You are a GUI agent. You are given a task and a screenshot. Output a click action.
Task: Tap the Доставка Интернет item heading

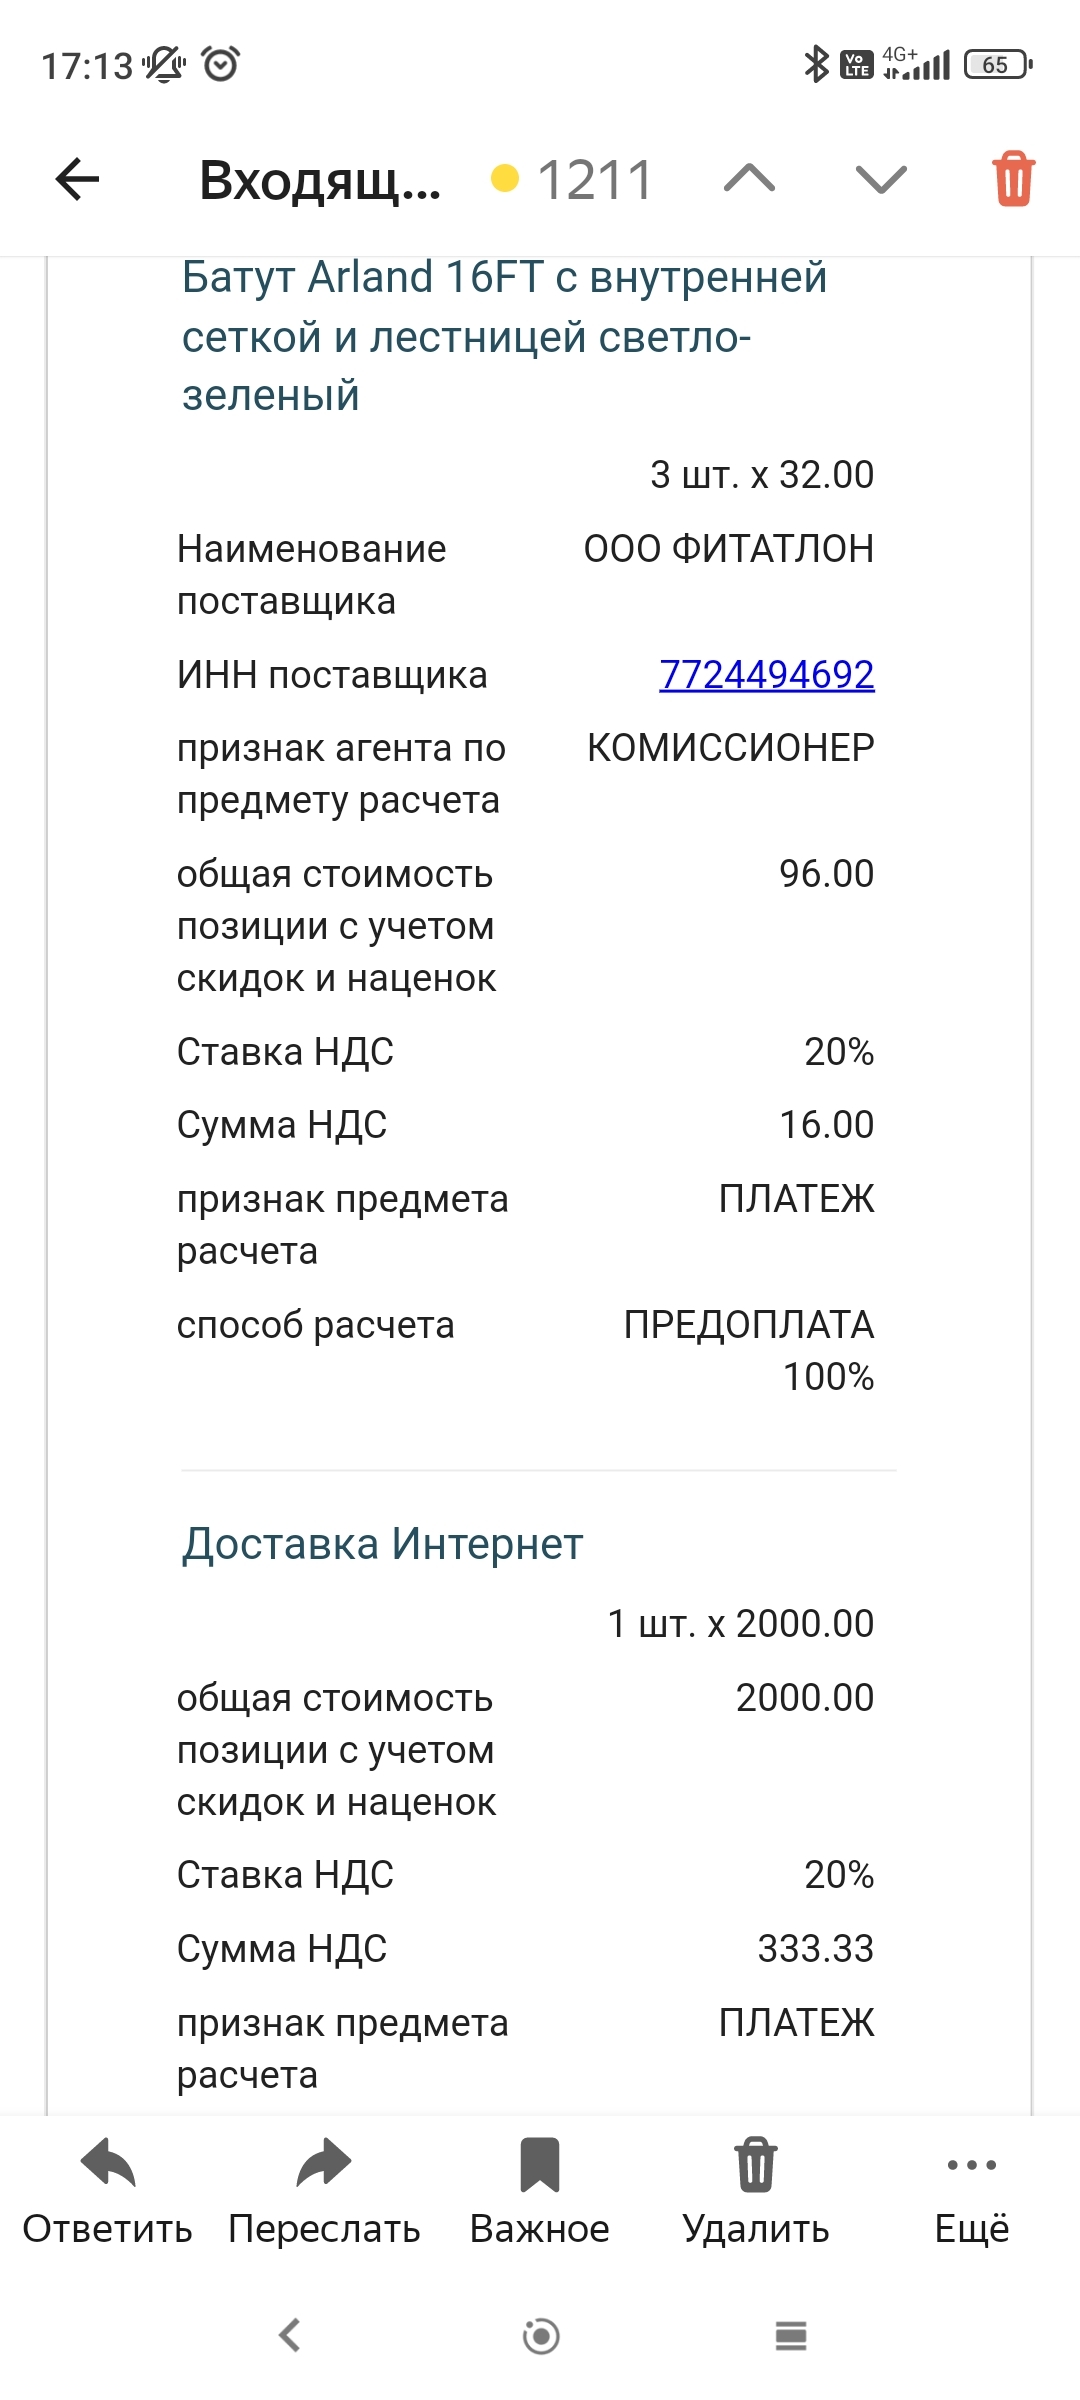(382, 1544)
